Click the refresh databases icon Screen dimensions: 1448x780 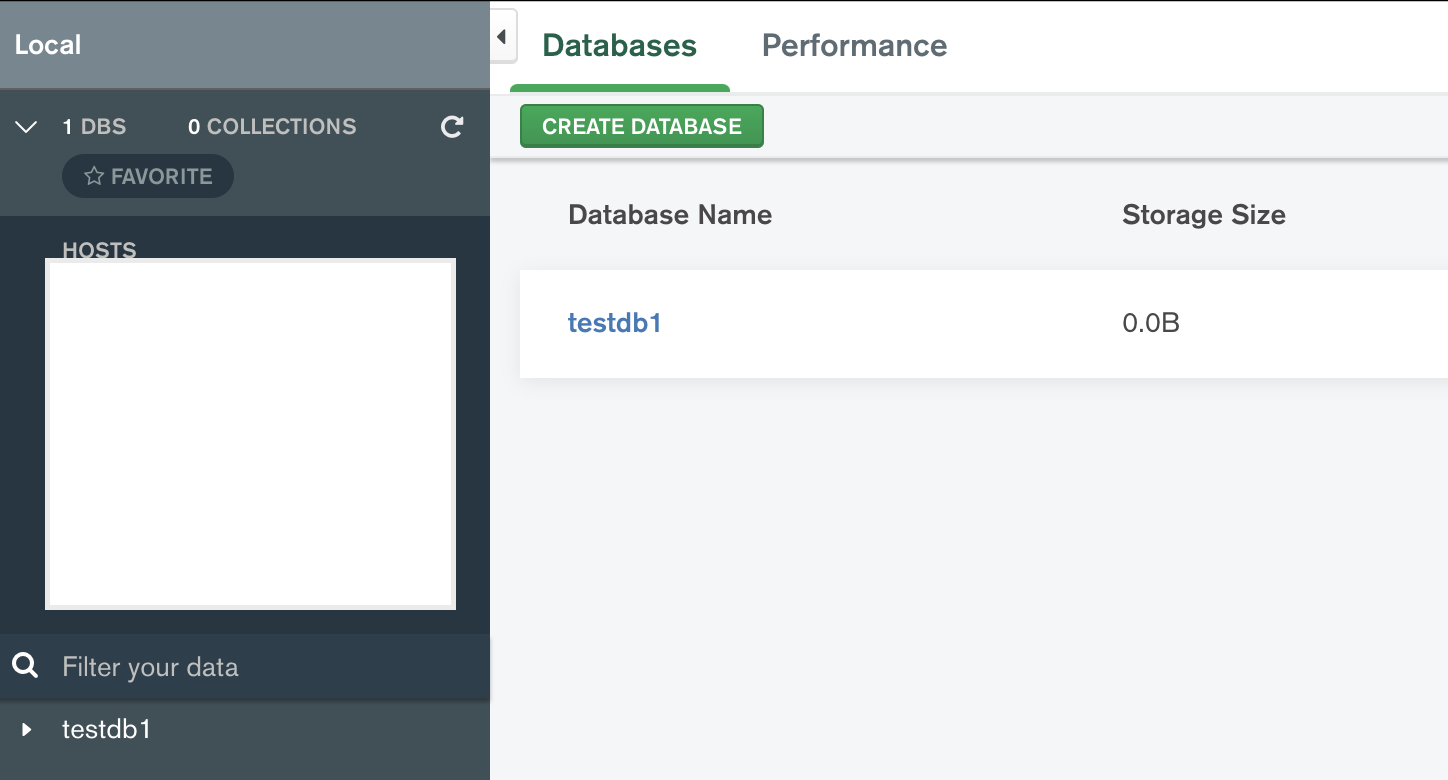[451, 127]
